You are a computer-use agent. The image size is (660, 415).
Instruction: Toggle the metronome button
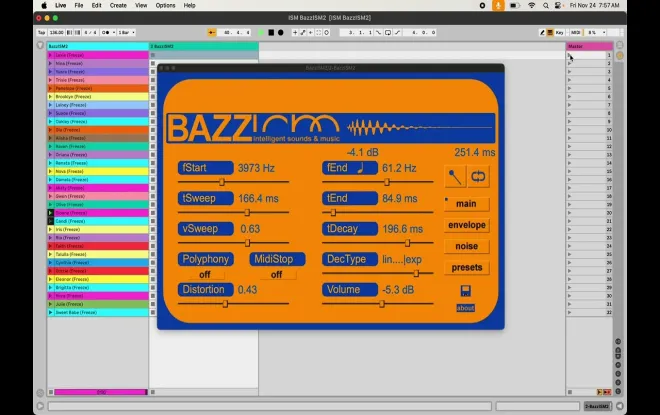click(106, 32)
